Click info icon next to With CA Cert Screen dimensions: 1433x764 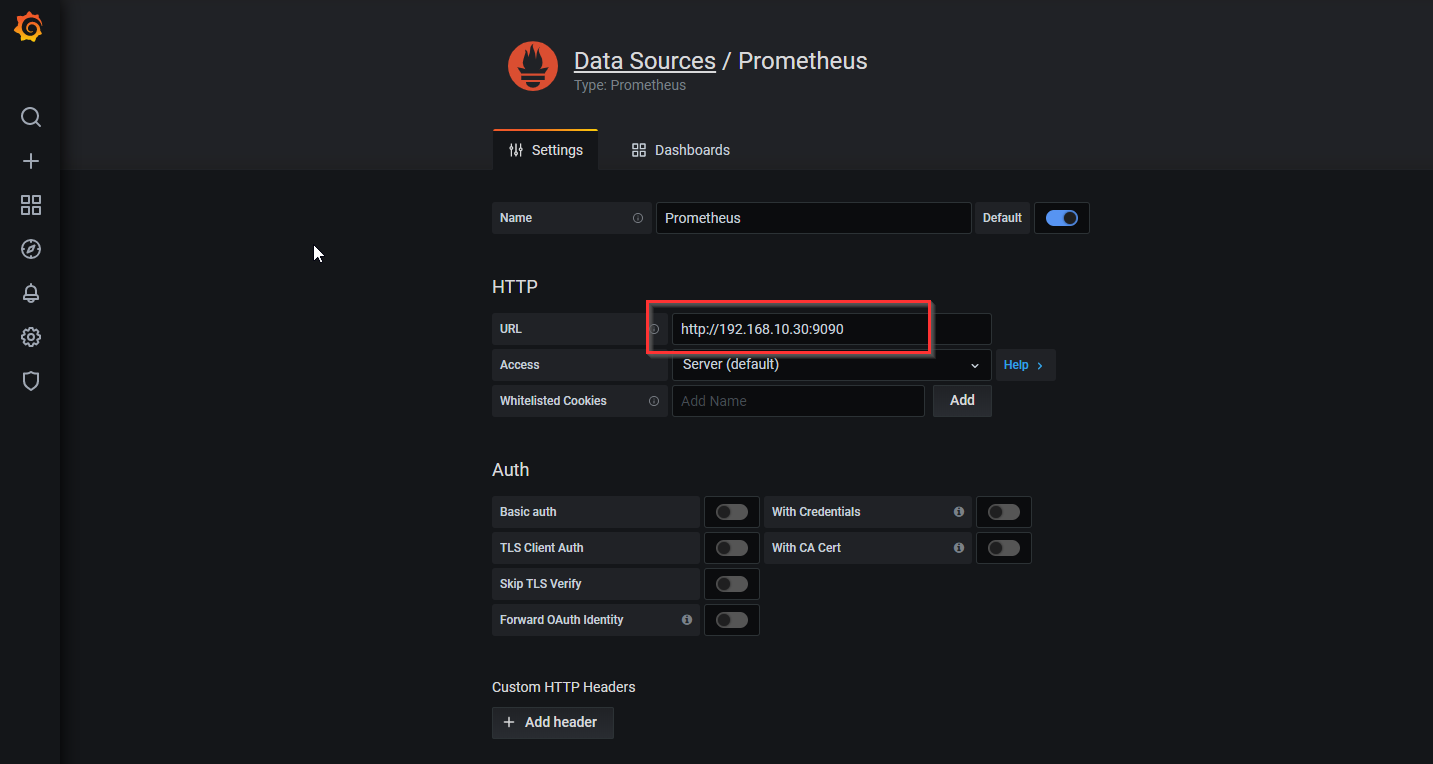(959, 548)
